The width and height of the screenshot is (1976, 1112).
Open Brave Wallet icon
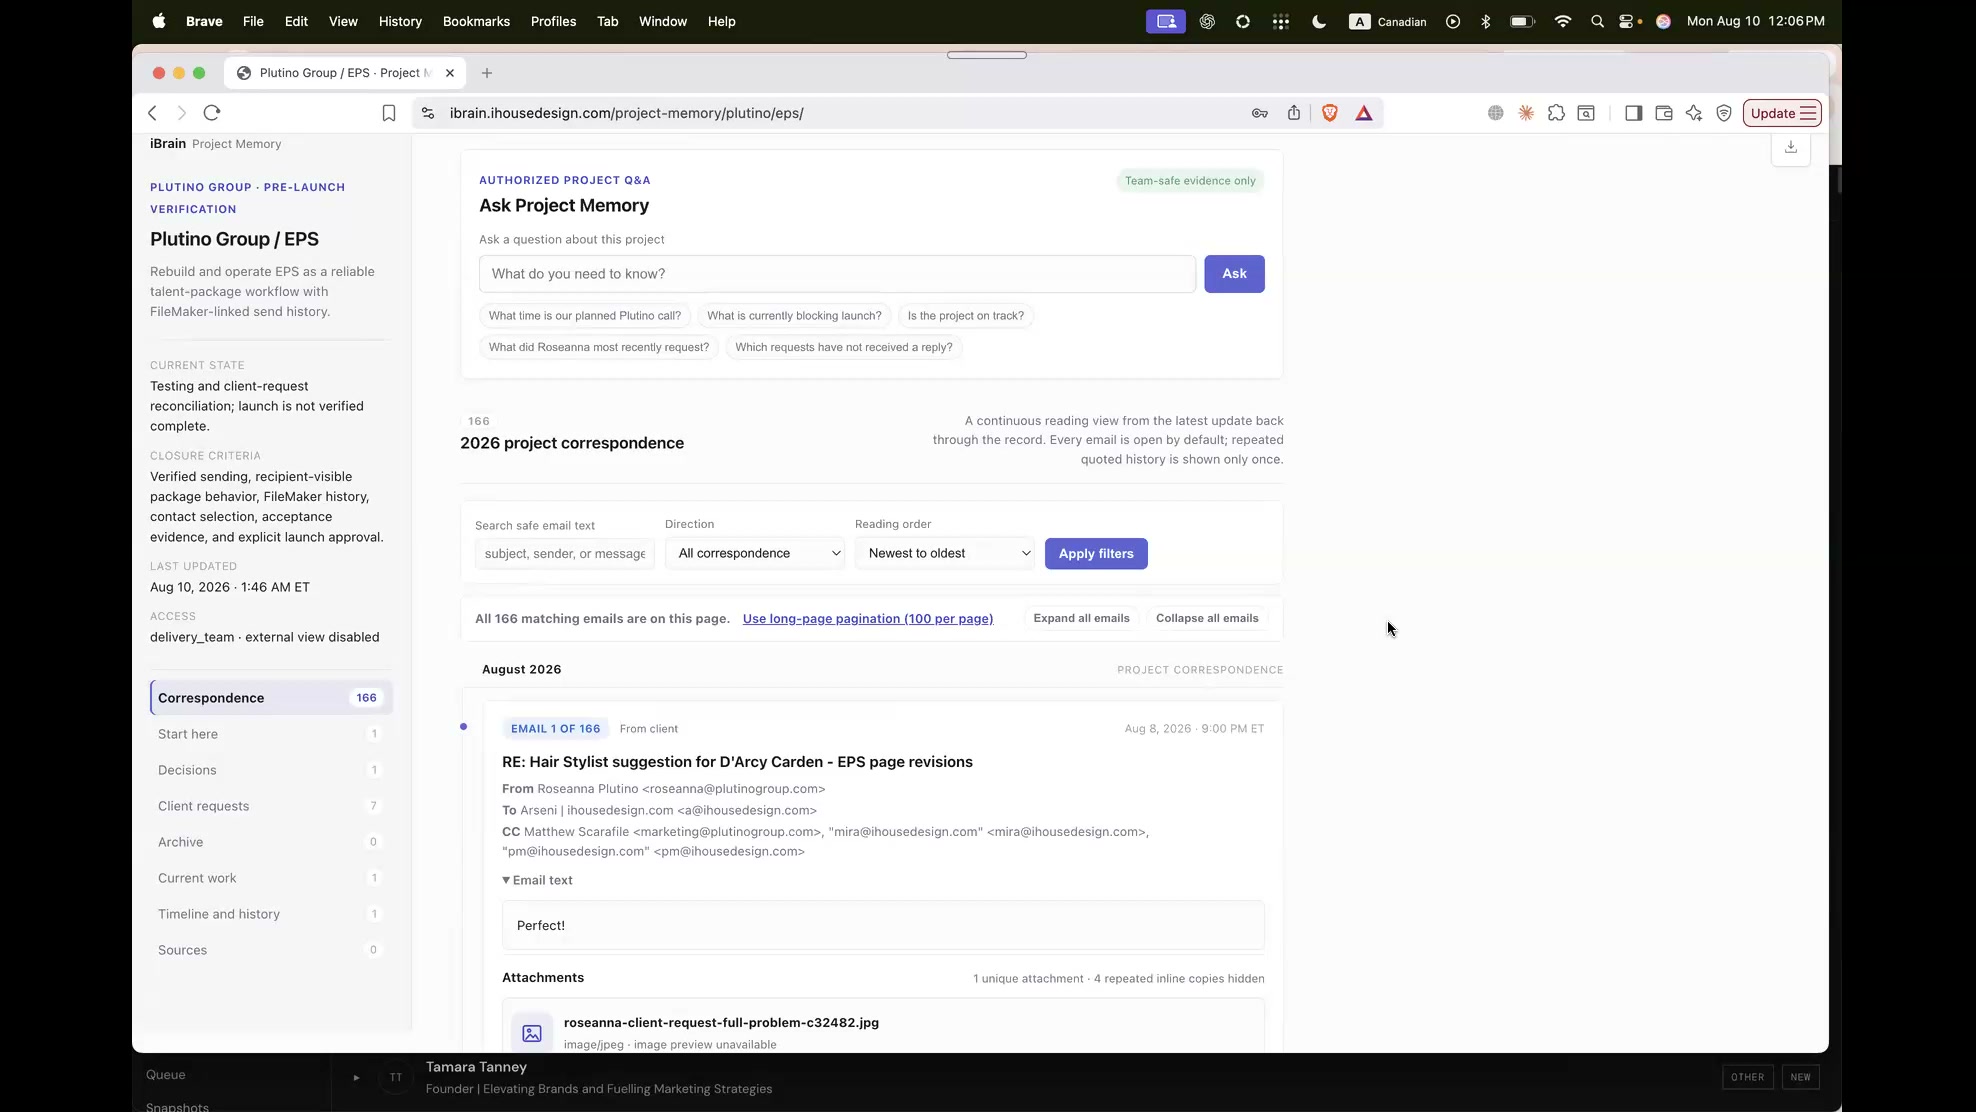click(1664, 113)
